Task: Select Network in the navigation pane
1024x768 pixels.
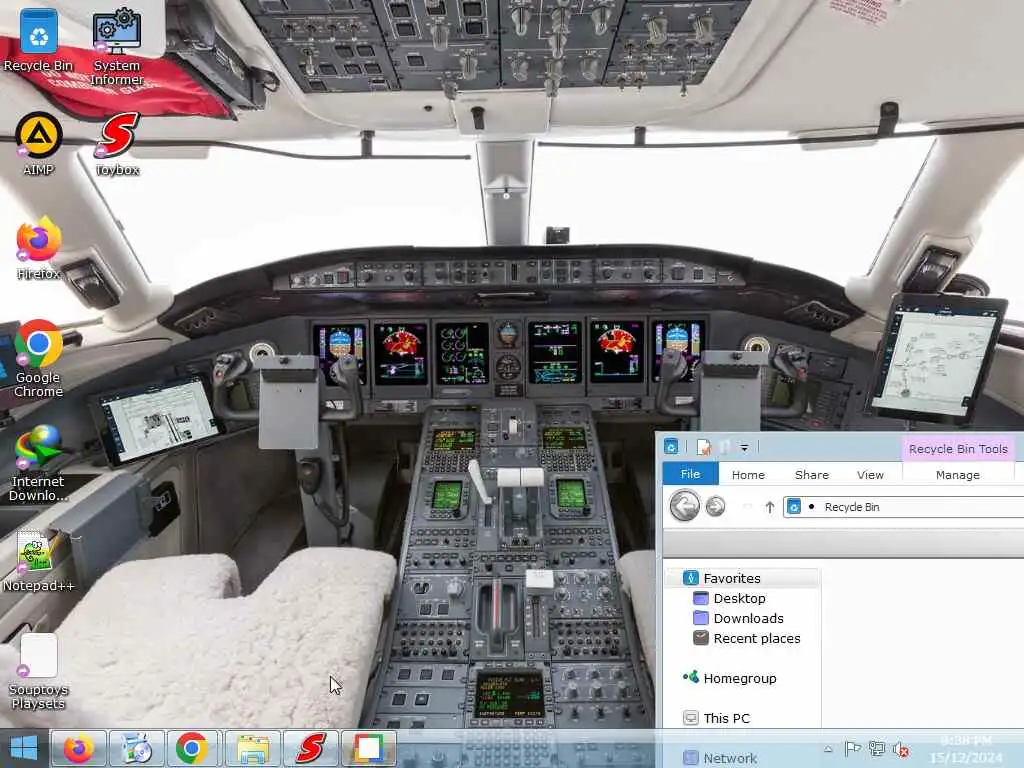Action: pos(729,758)
